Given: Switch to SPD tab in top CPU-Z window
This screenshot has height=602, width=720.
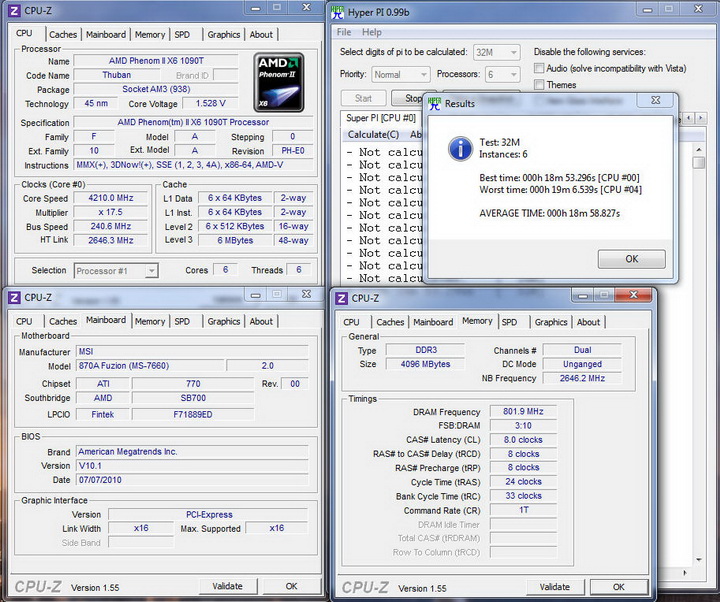Looking at the screenshot, I should [x=182, y=34].
